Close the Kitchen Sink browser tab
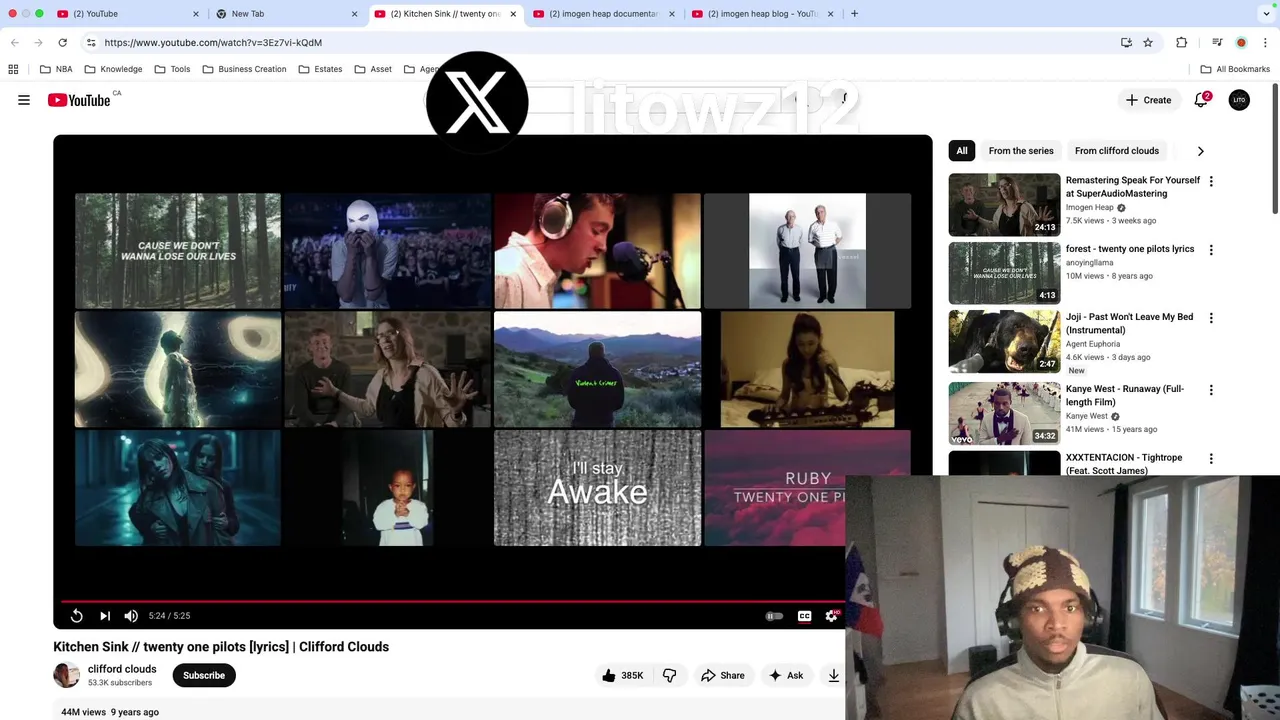The width and height of the screenshot is (1280, 720). point(513,14)
